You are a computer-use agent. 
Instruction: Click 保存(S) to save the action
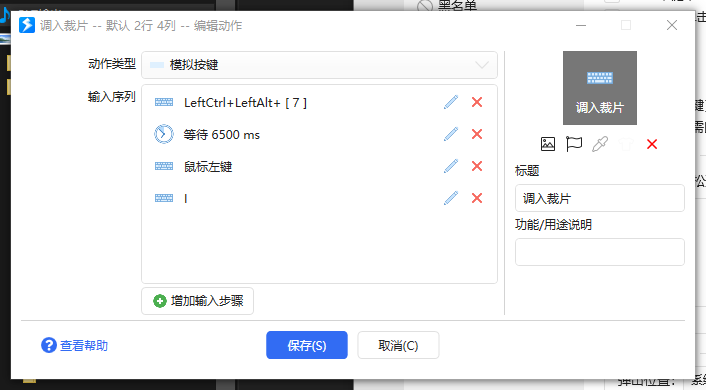pos(307,345)
